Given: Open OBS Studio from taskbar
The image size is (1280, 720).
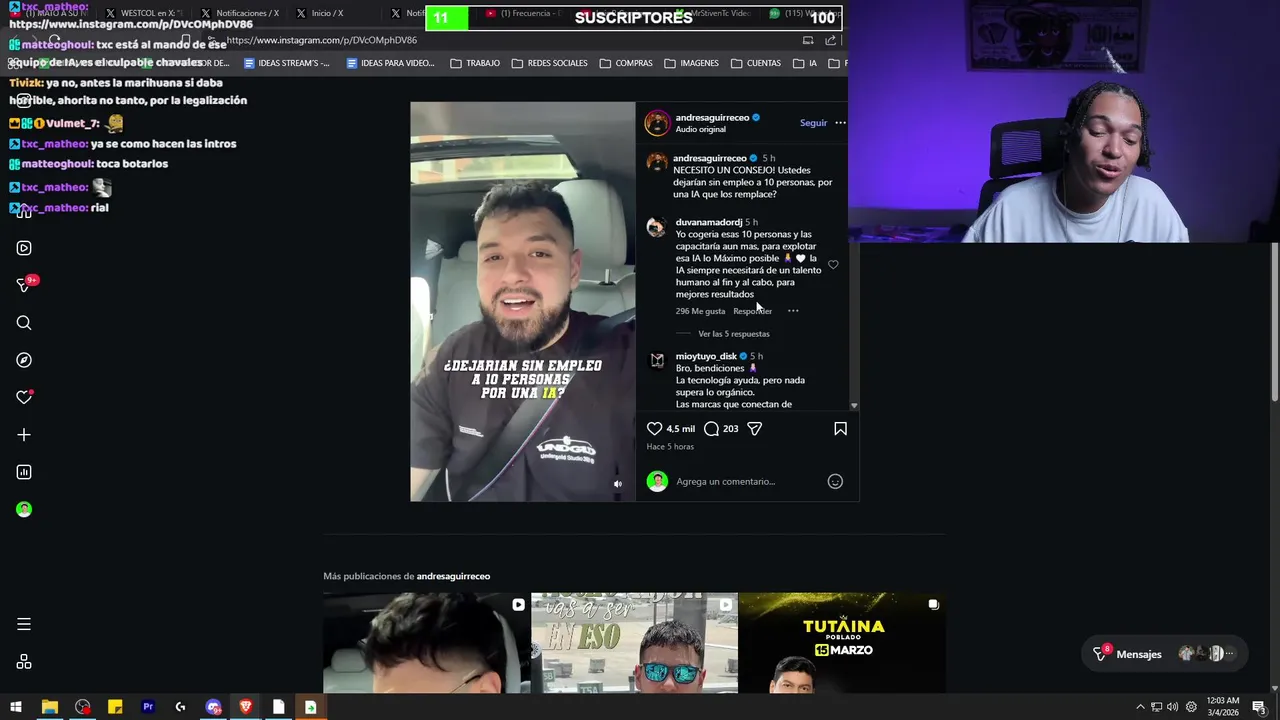Looking at the screenshot, I should [82, 707].
